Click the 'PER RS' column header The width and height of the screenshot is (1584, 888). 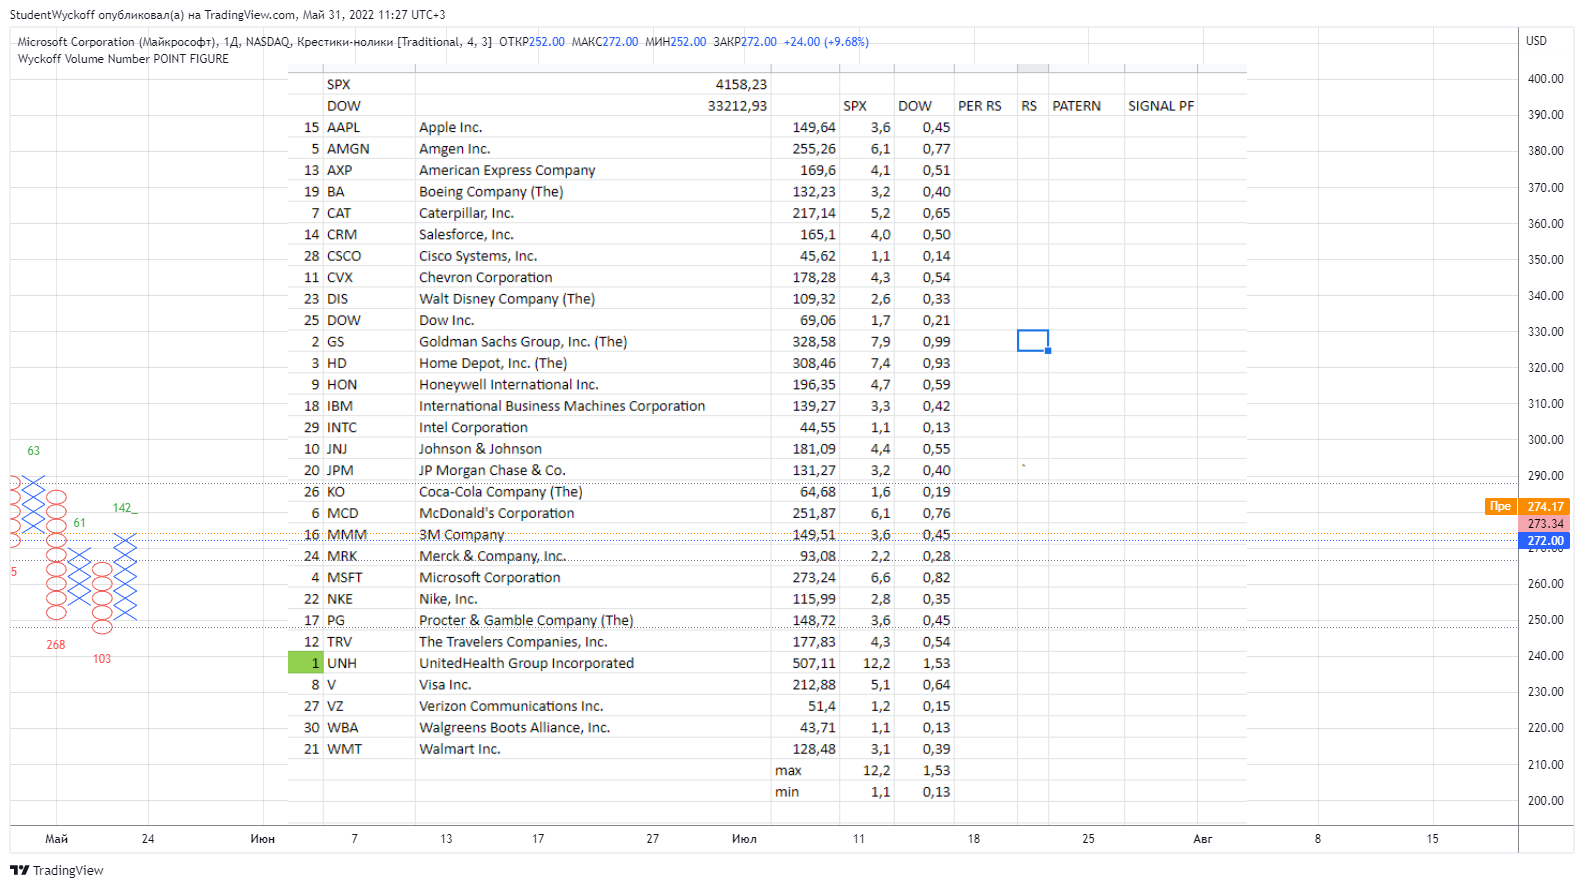[x=980, y=106]
